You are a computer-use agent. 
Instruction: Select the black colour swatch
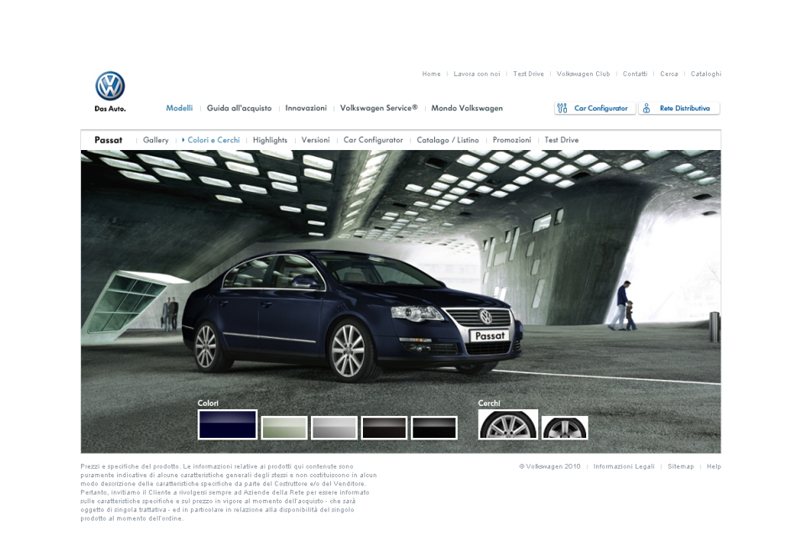point(434,428)
